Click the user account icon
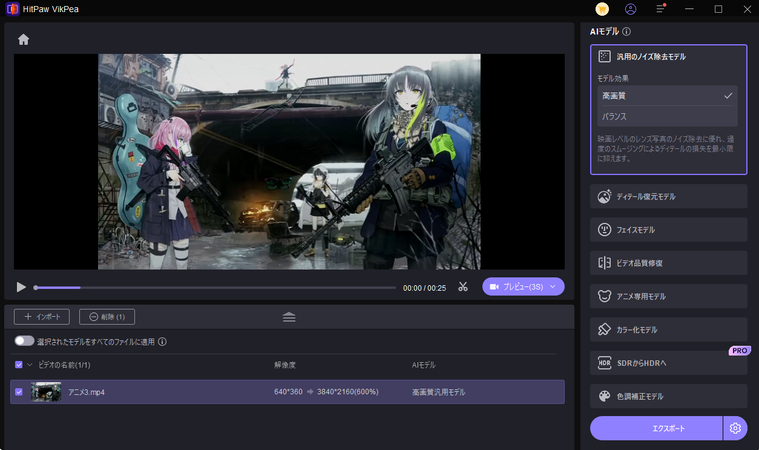 pyautogui.click(x=630, y=9)
